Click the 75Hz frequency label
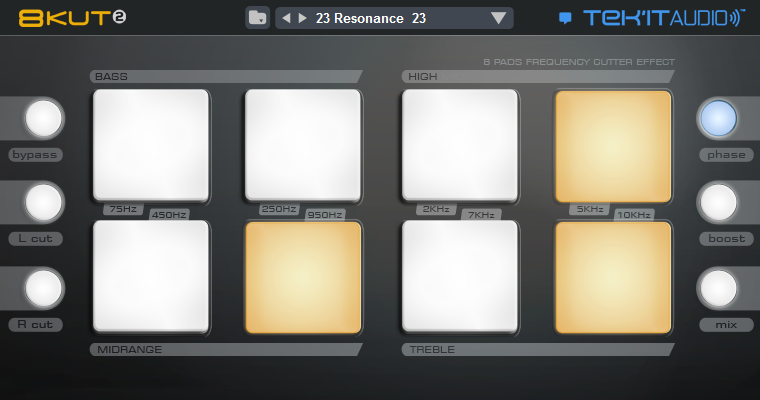760x400 pixels. click(x=123, y=209)
